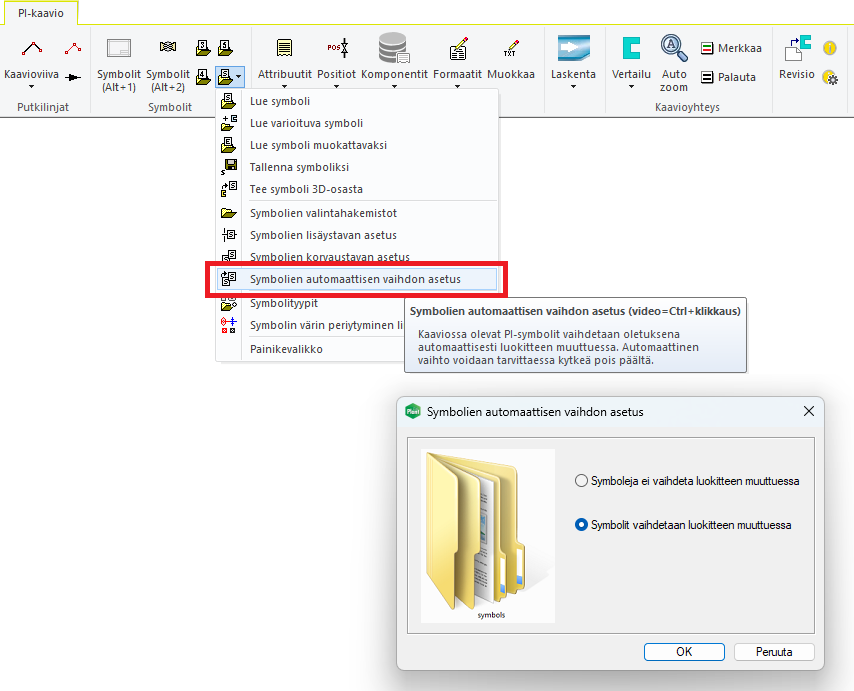Open Symbolityypit menu entry

[x=310, y=304]
